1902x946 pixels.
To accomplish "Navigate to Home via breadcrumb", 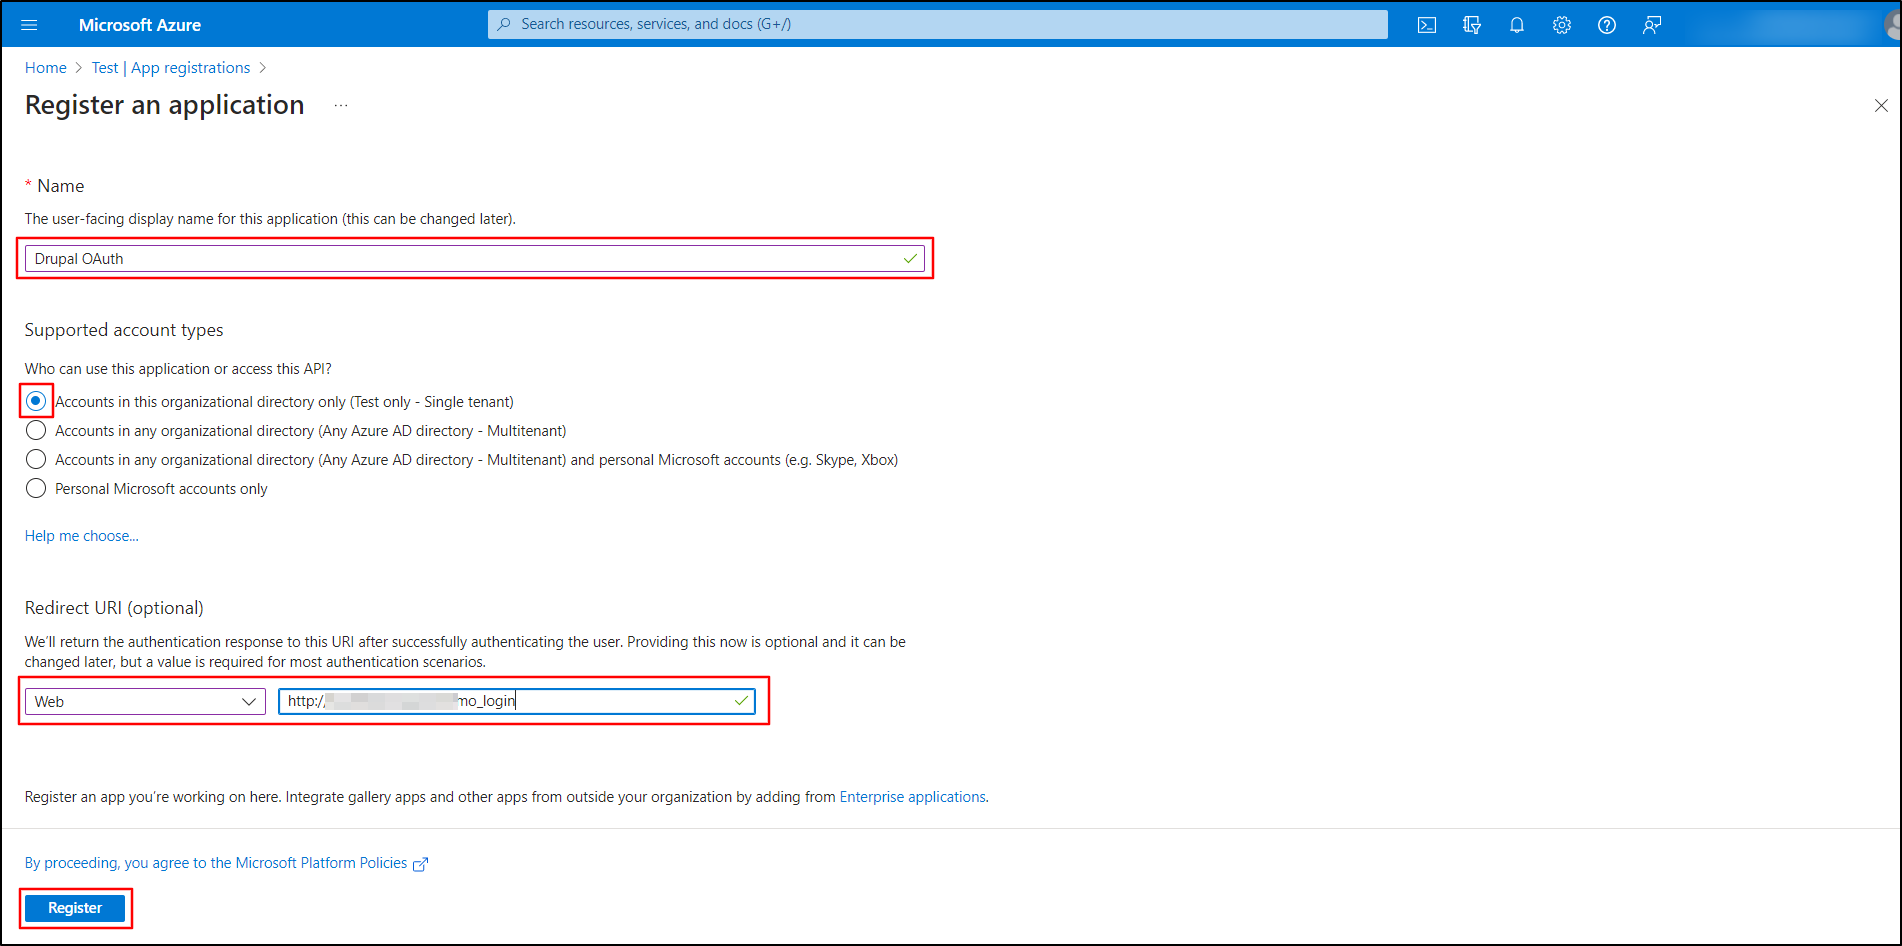I will click(45, 67).
